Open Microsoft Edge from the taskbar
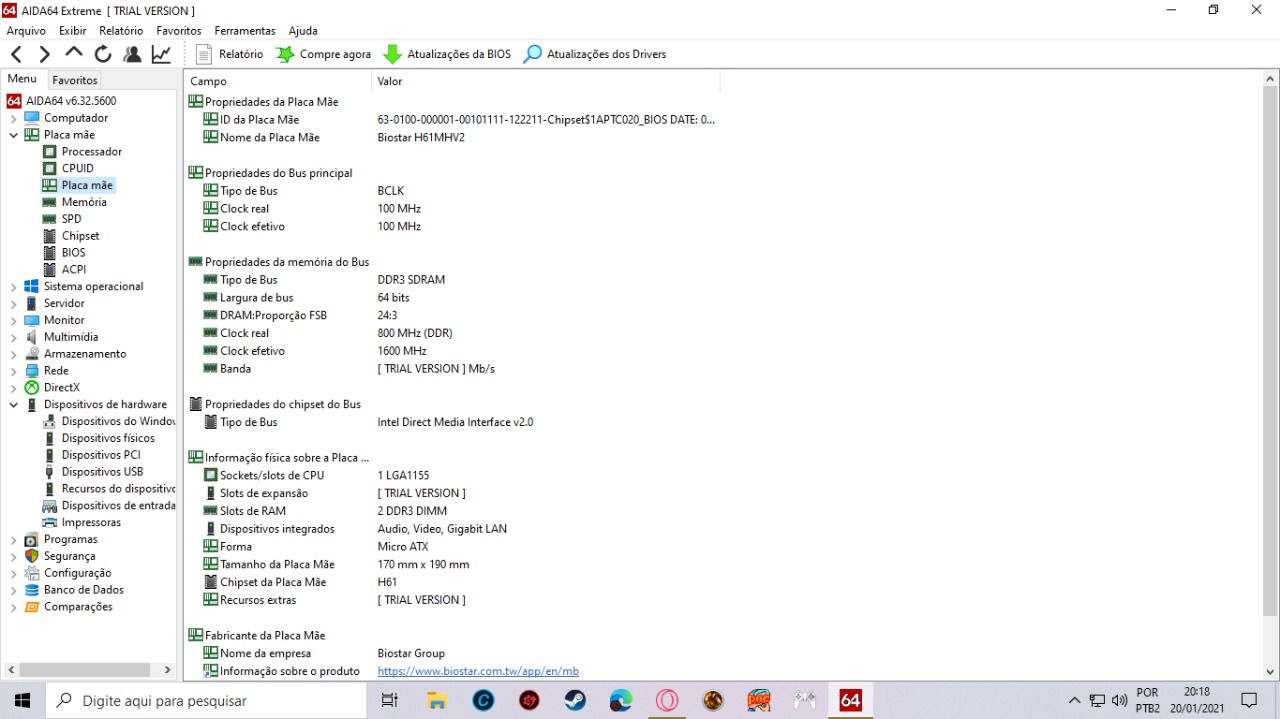This screenshot has height=719, width=1280. 621,700
